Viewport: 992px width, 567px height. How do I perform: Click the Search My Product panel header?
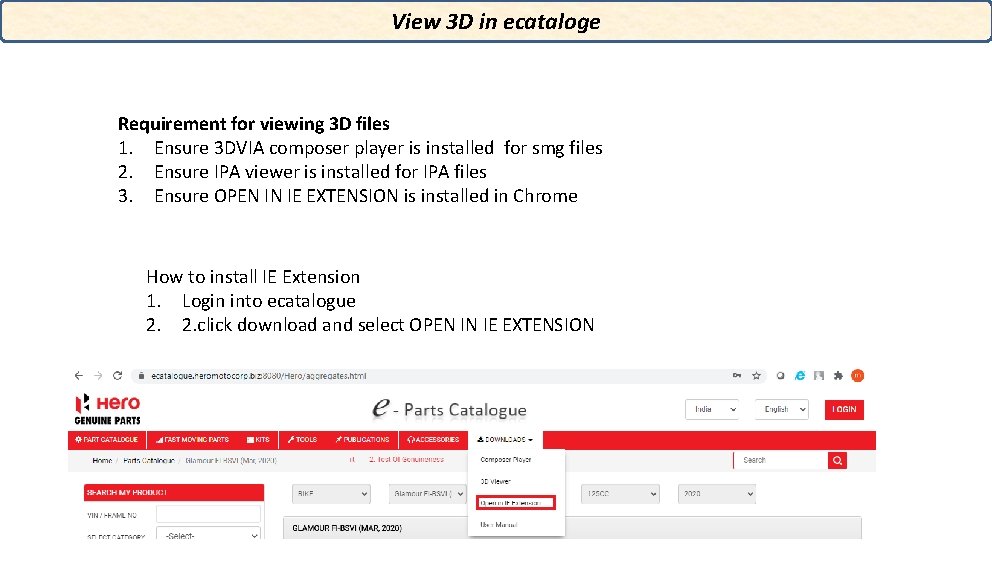click(x=173, y=492)
